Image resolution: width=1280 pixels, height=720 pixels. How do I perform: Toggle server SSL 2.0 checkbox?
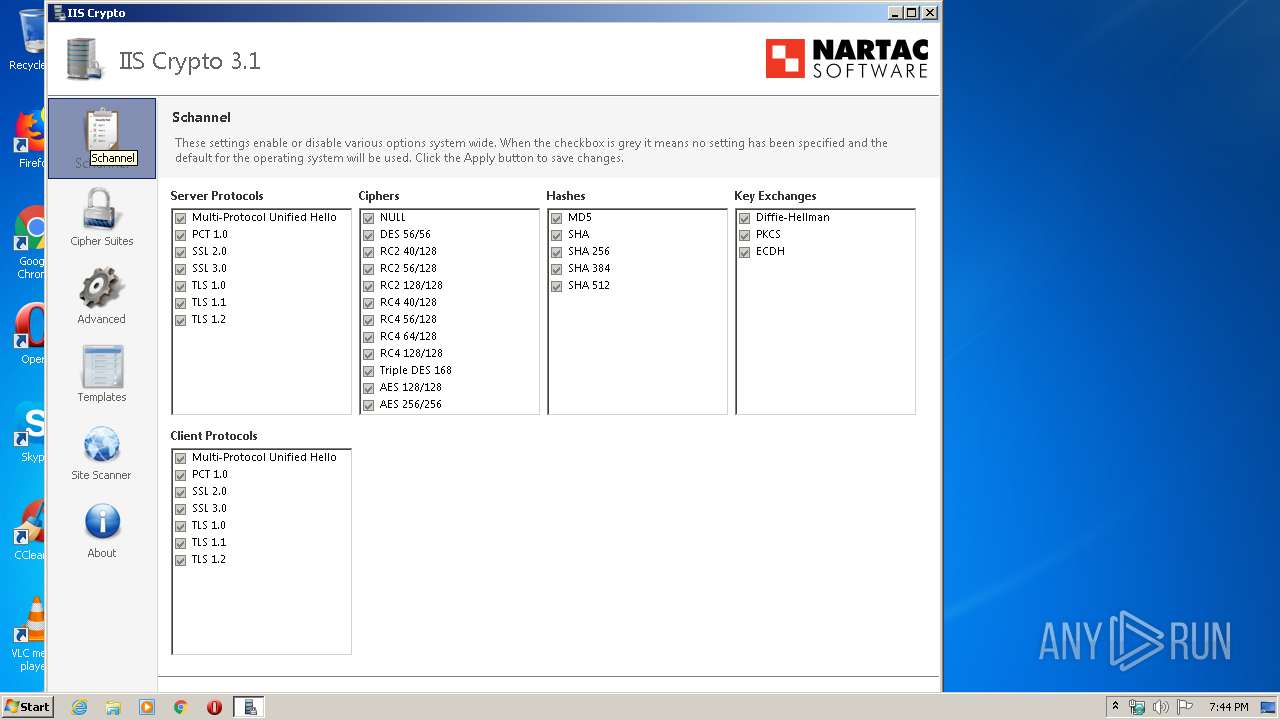click(x=181, y=252)
